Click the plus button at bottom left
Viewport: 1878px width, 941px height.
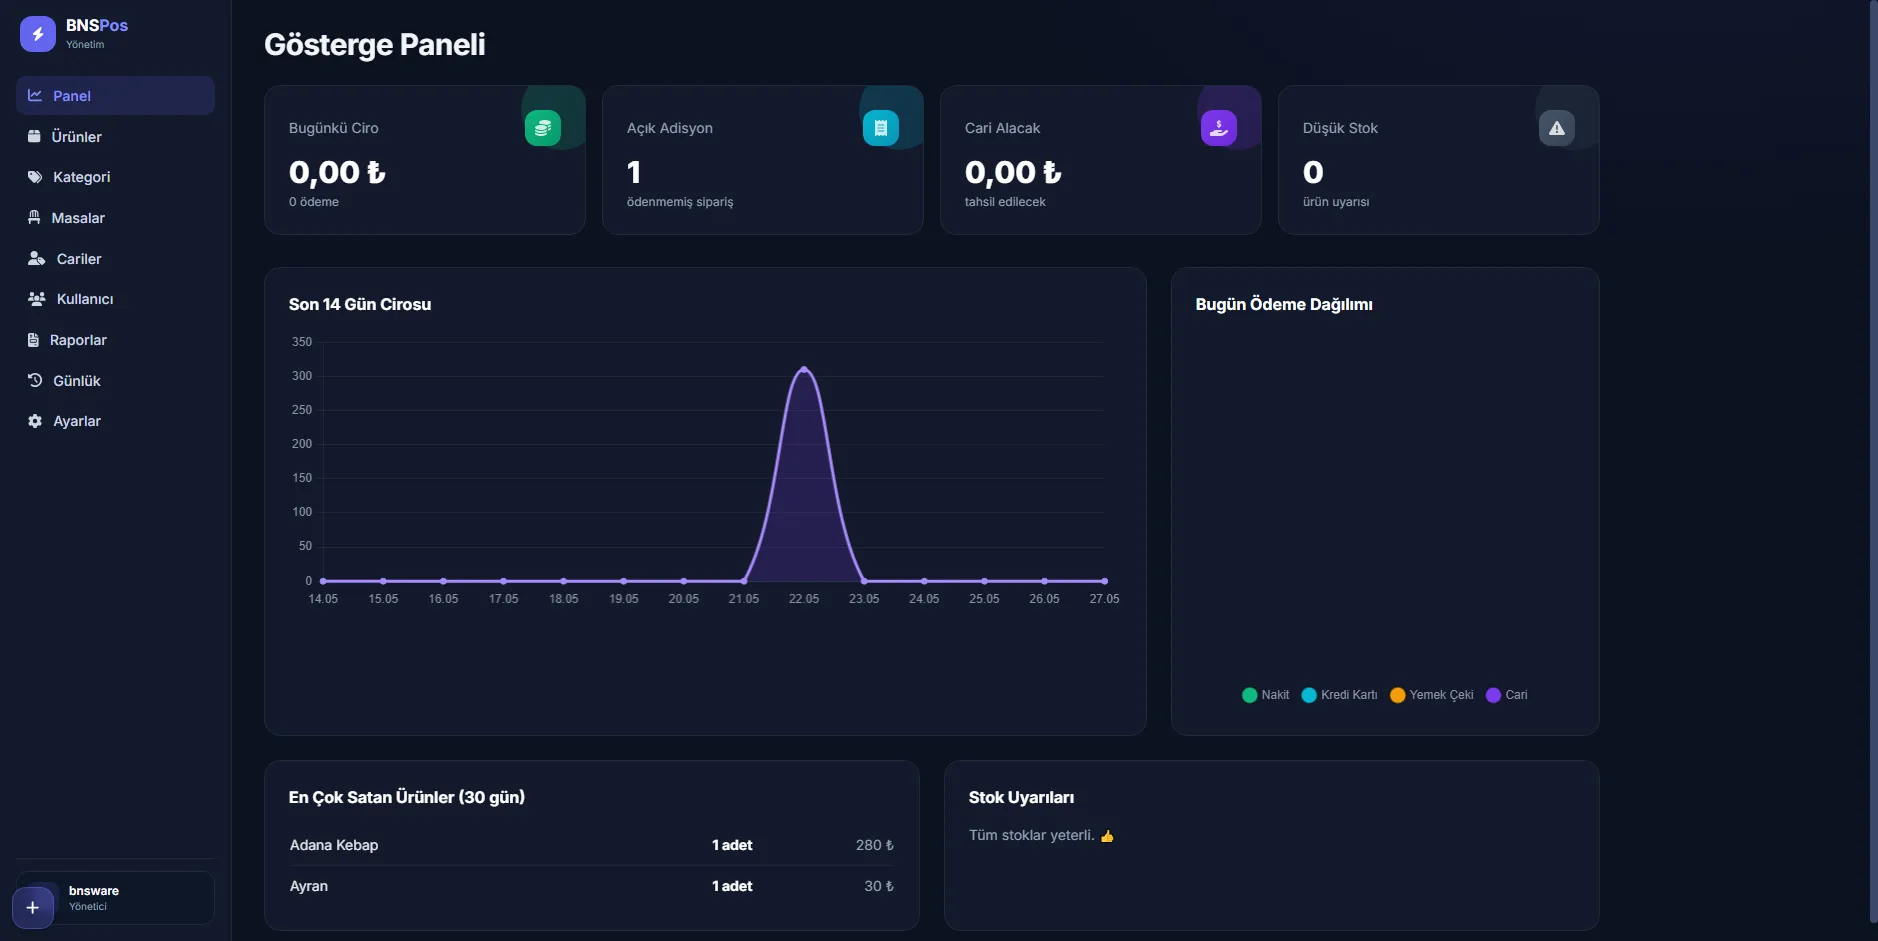(x=33, y=907)
